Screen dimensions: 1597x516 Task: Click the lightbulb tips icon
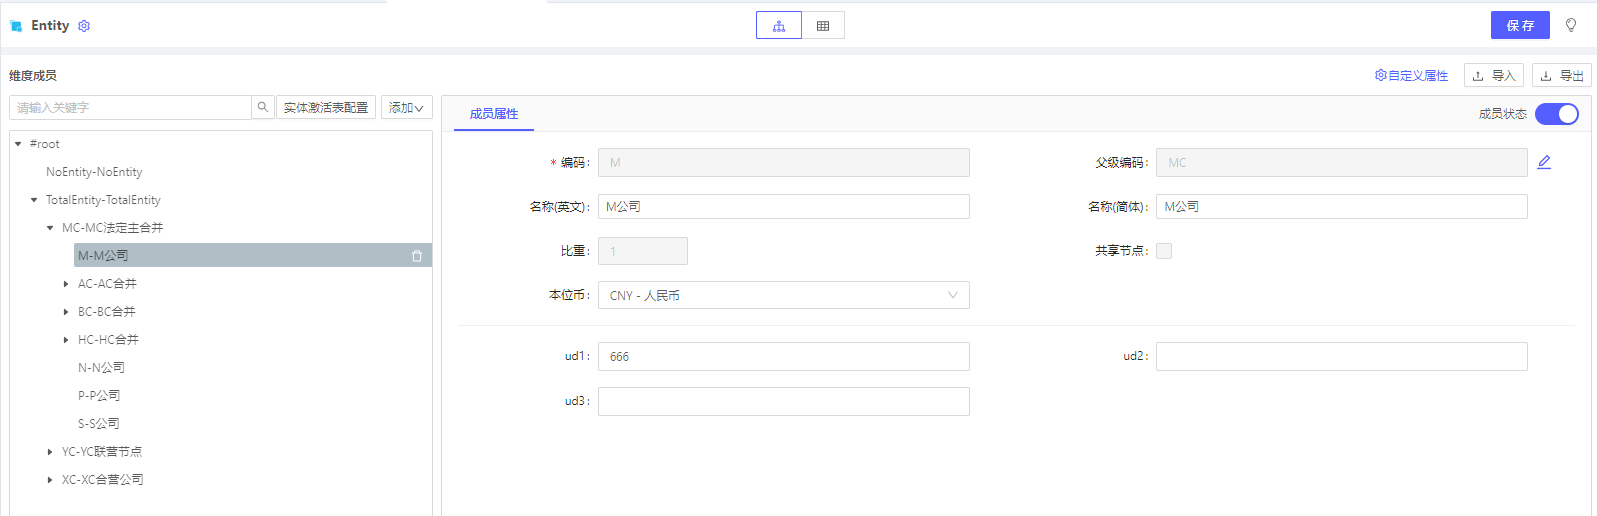[x=1571, y=25]
